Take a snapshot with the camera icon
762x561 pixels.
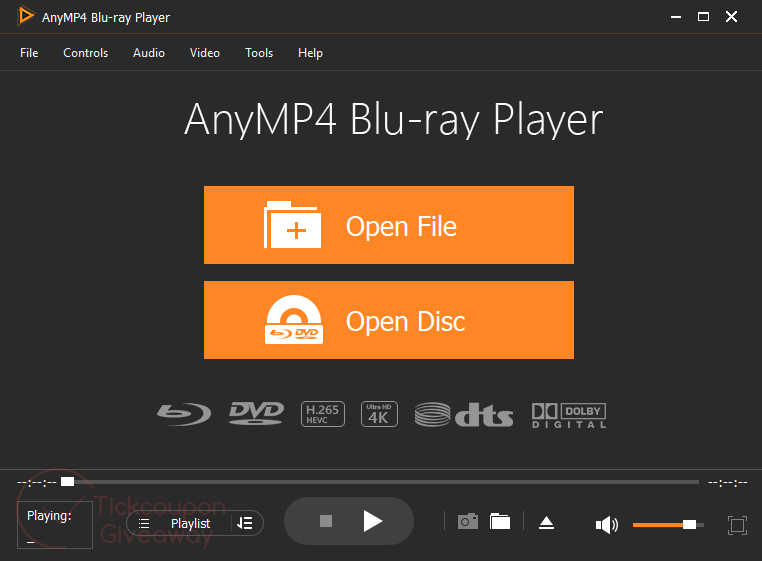point(468,522)
